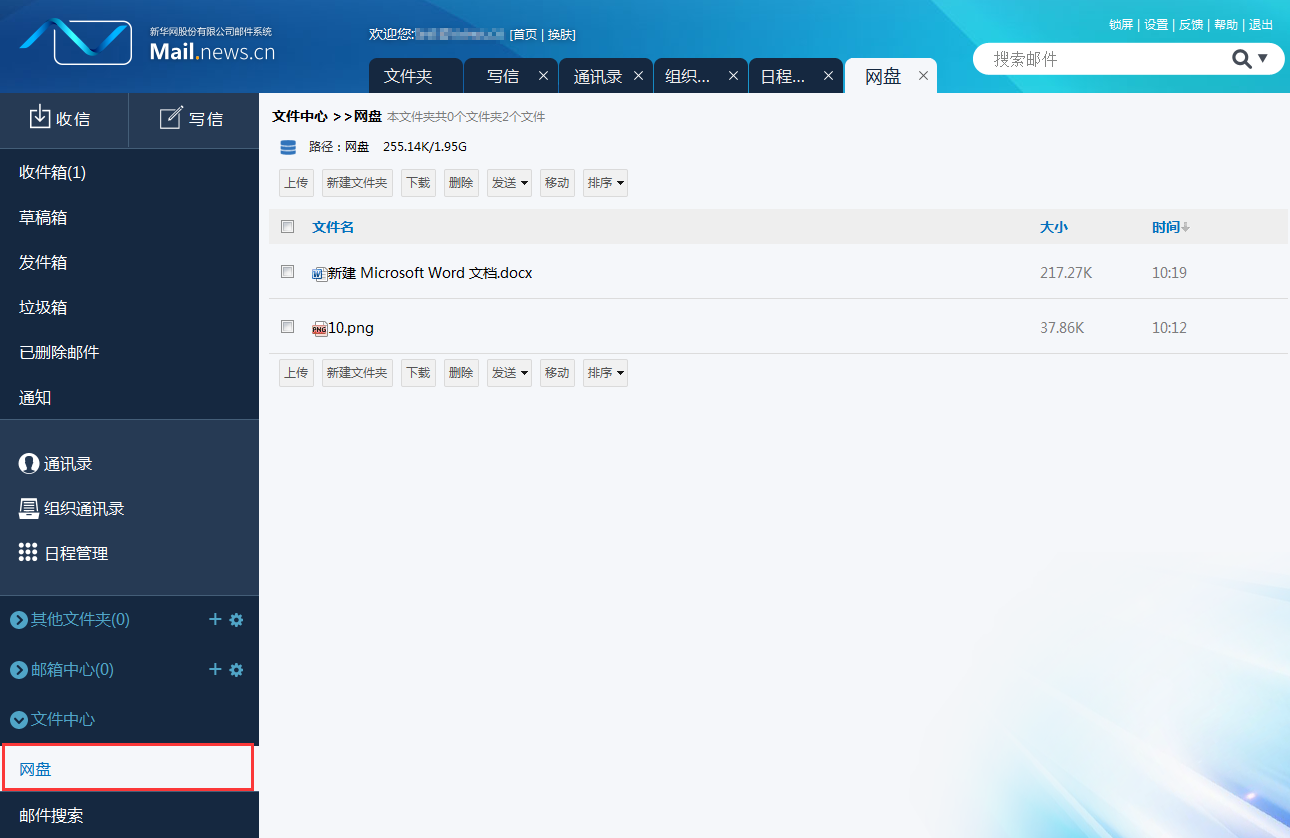Click the bottom 新建文件夹 button
This screenshot has height=838, width=1290.
[x=357, y=373]
